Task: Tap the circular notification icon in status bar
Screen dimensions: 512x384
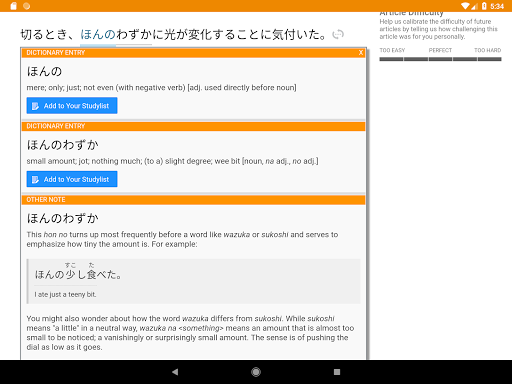Action: pyautogui.click(x=27, y=6)
